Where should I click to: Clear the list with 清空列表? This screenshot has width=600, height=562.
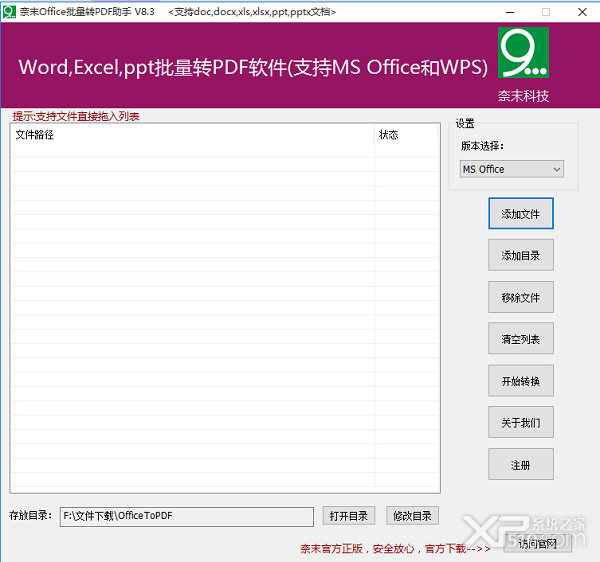pyautogui.click(x=520, y=339)
